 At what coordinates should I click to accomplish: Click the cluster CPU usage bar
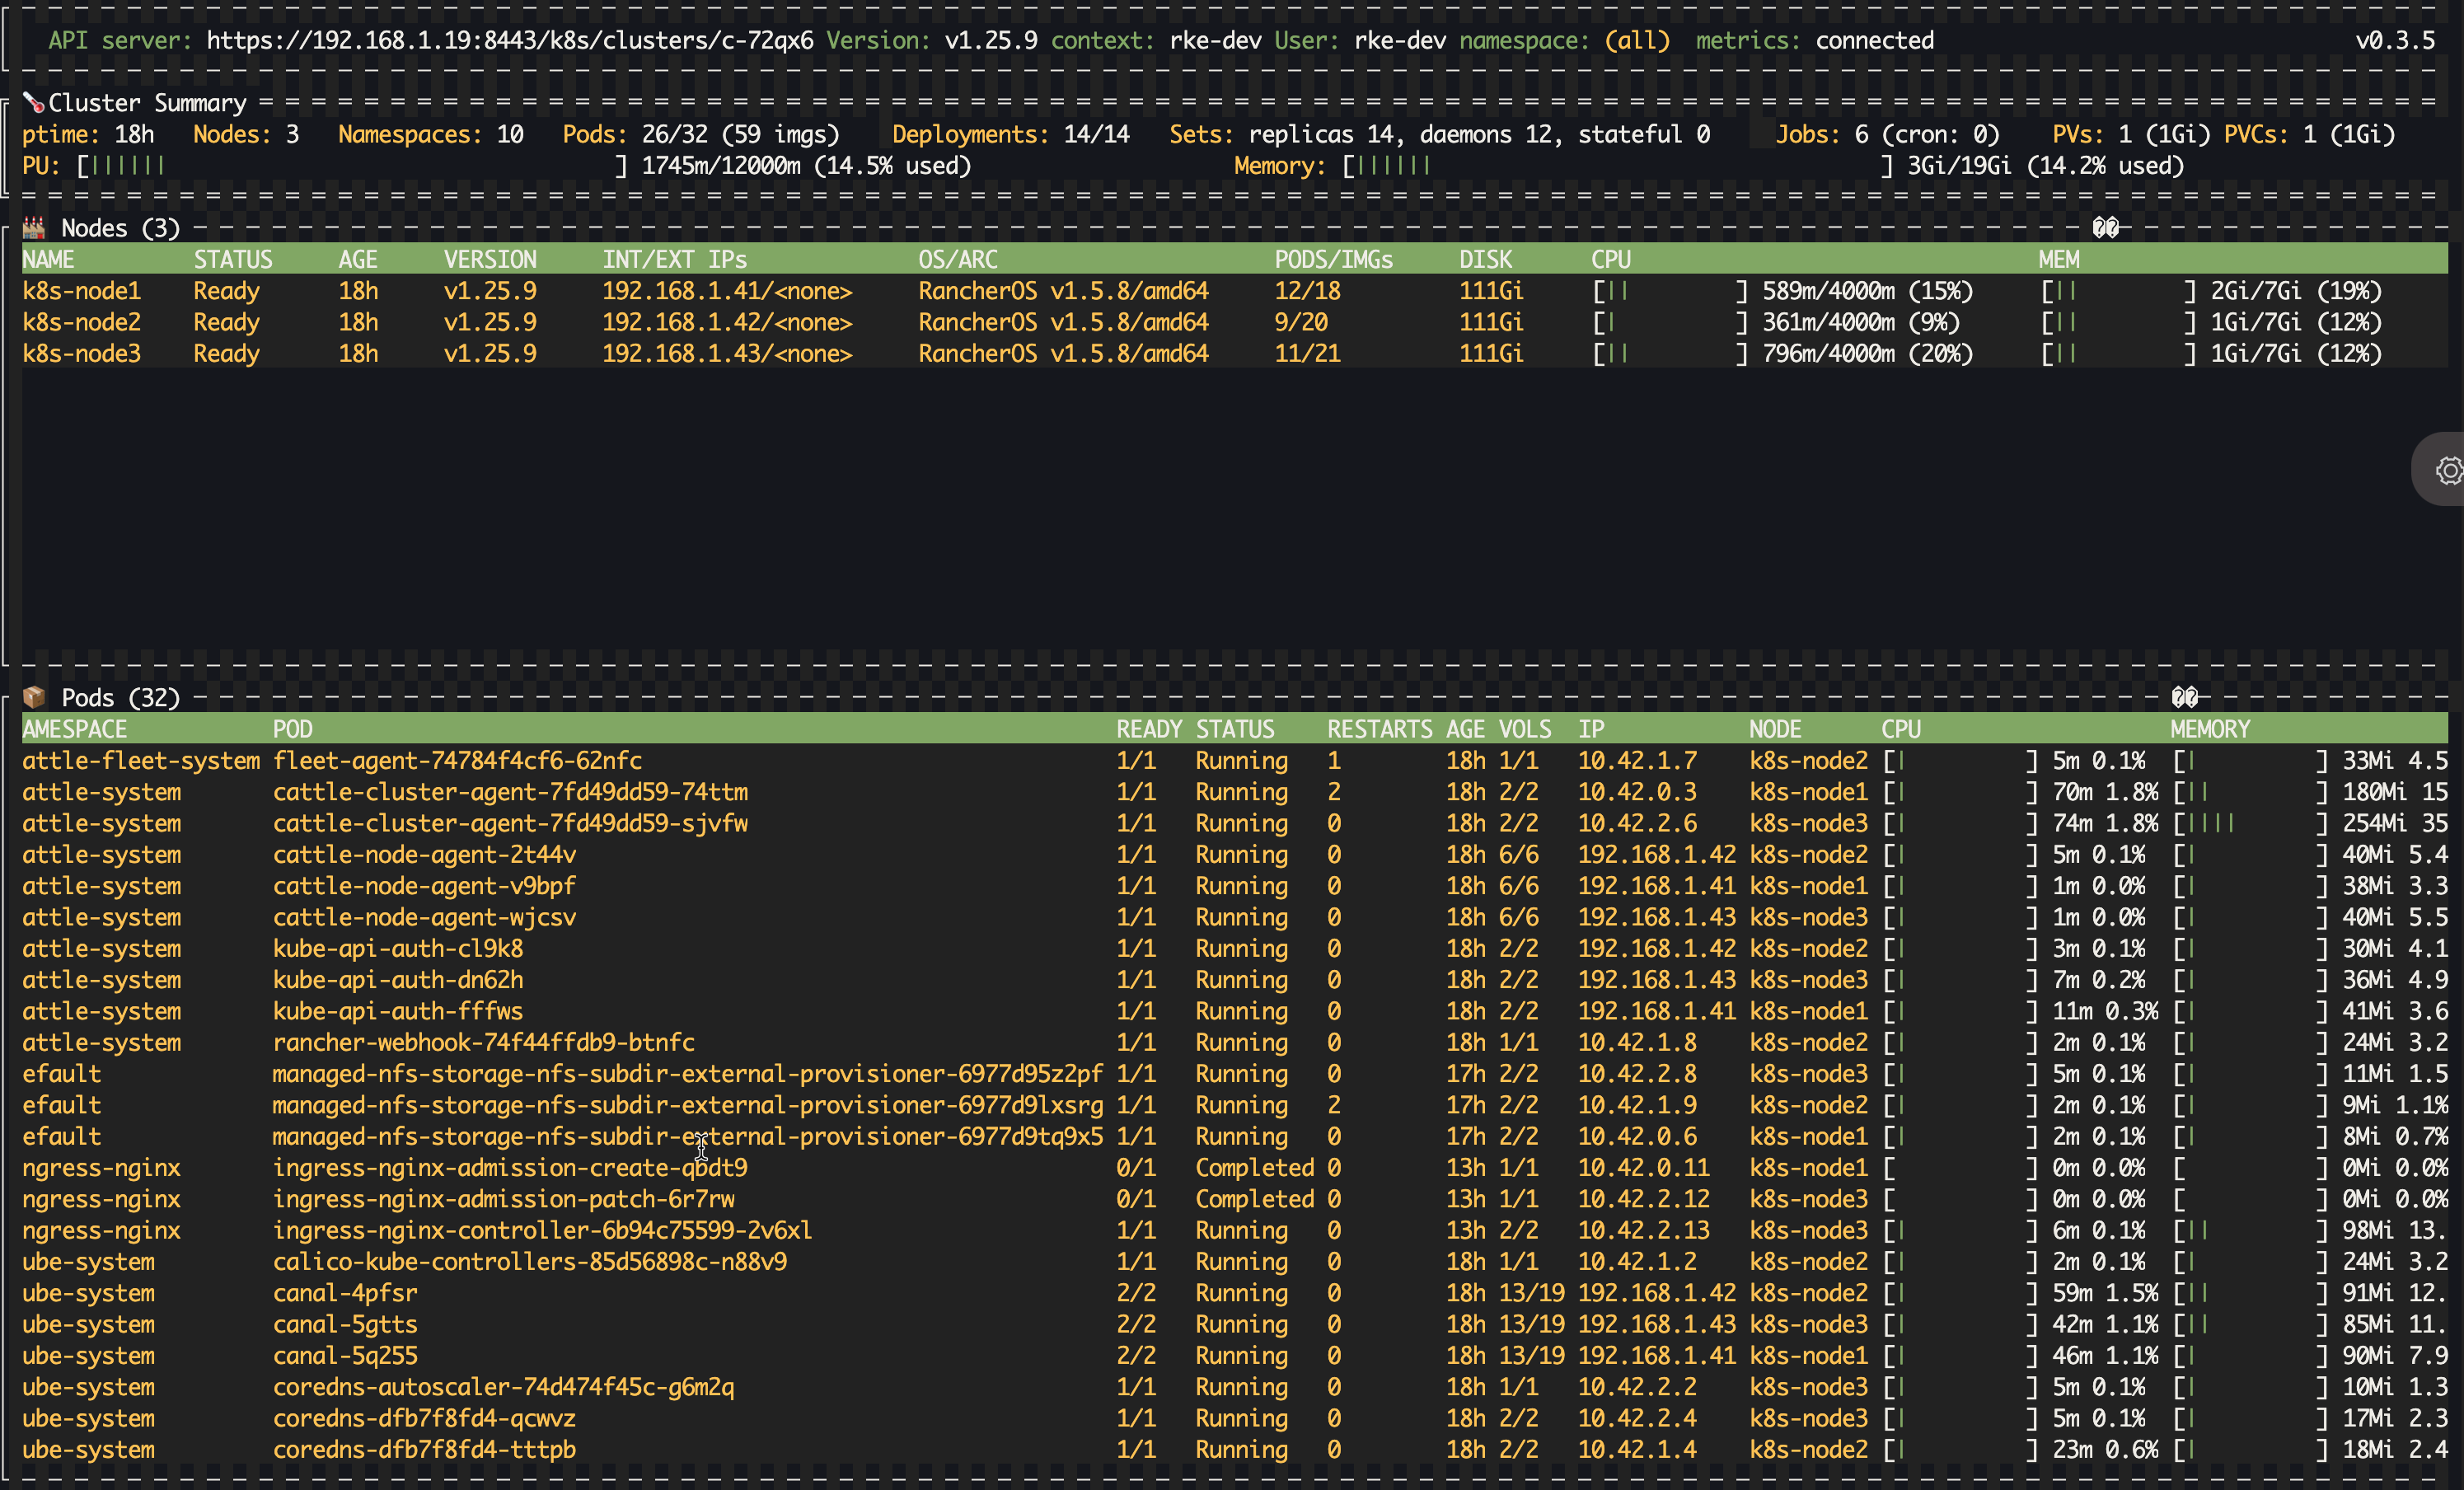click(353, 166)
